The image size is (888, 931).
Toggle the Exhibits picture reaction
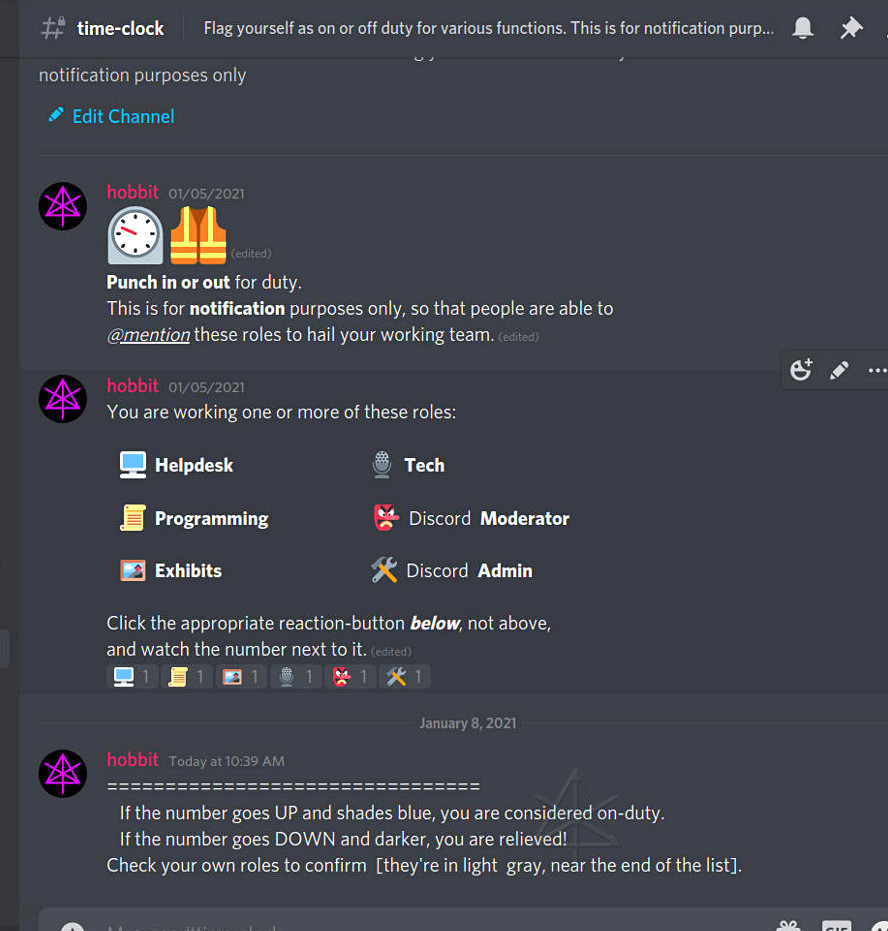[241, 676]
